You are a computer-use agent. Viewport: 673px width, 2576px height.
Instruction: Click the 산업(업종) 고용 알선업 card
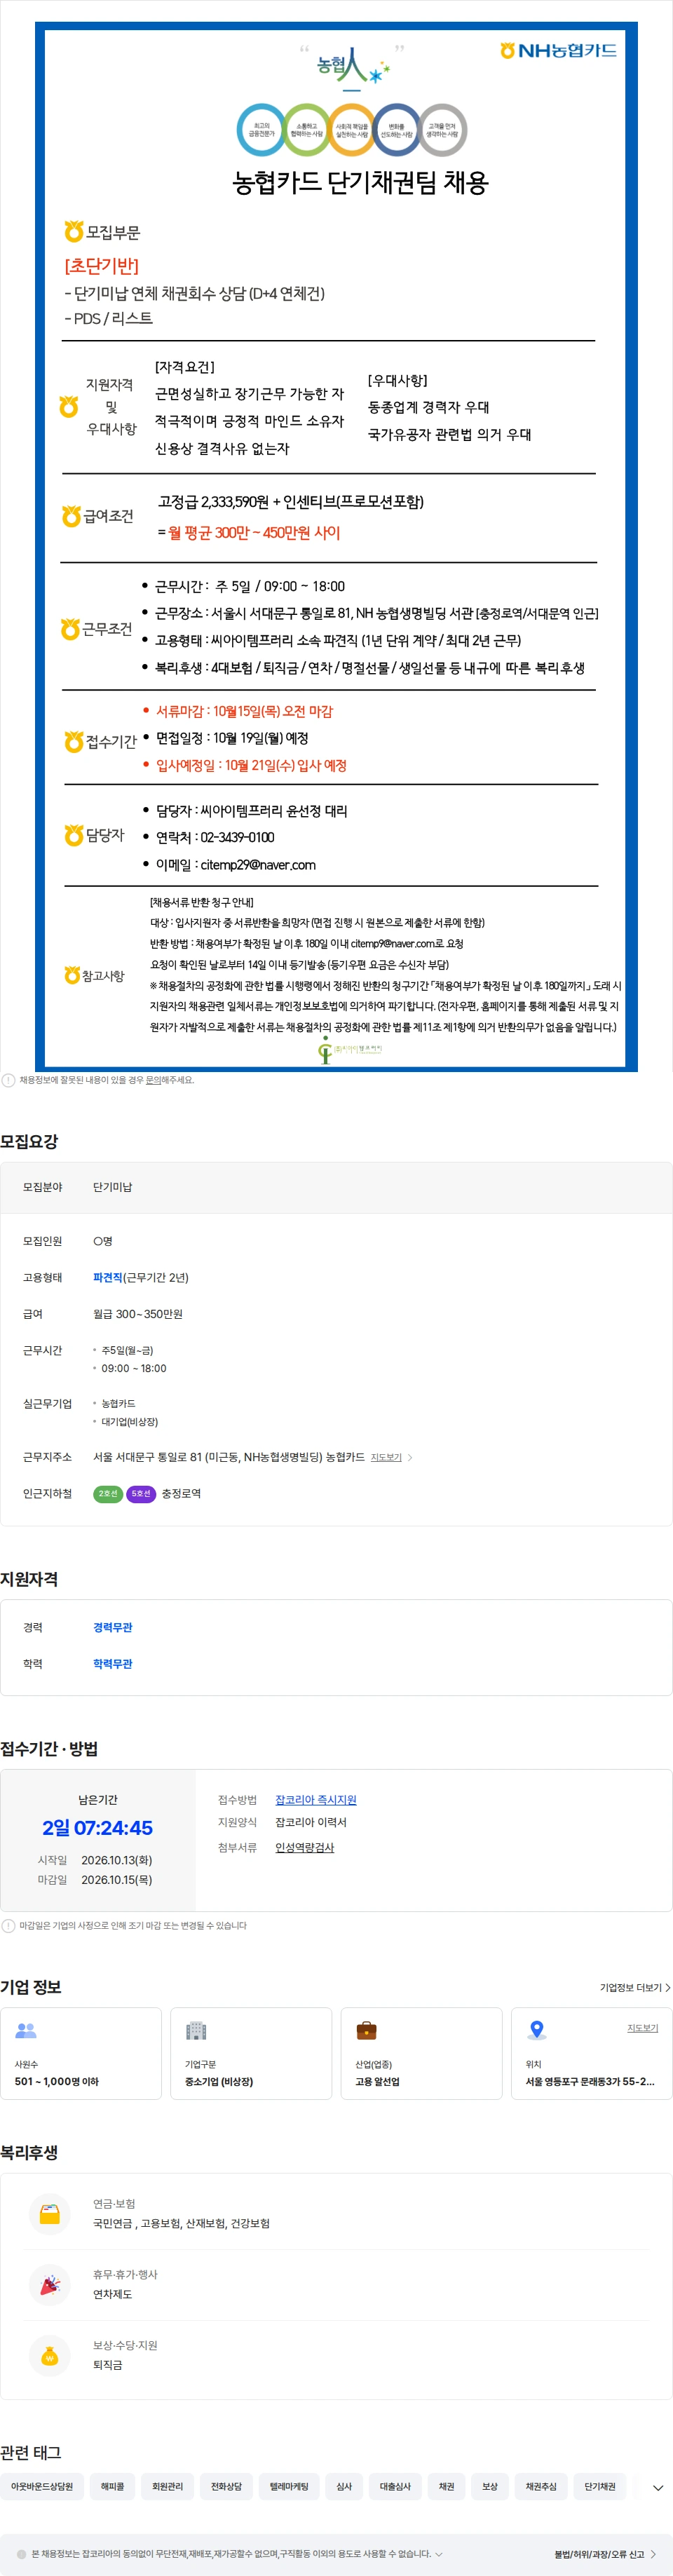(x=421, y=2053)
